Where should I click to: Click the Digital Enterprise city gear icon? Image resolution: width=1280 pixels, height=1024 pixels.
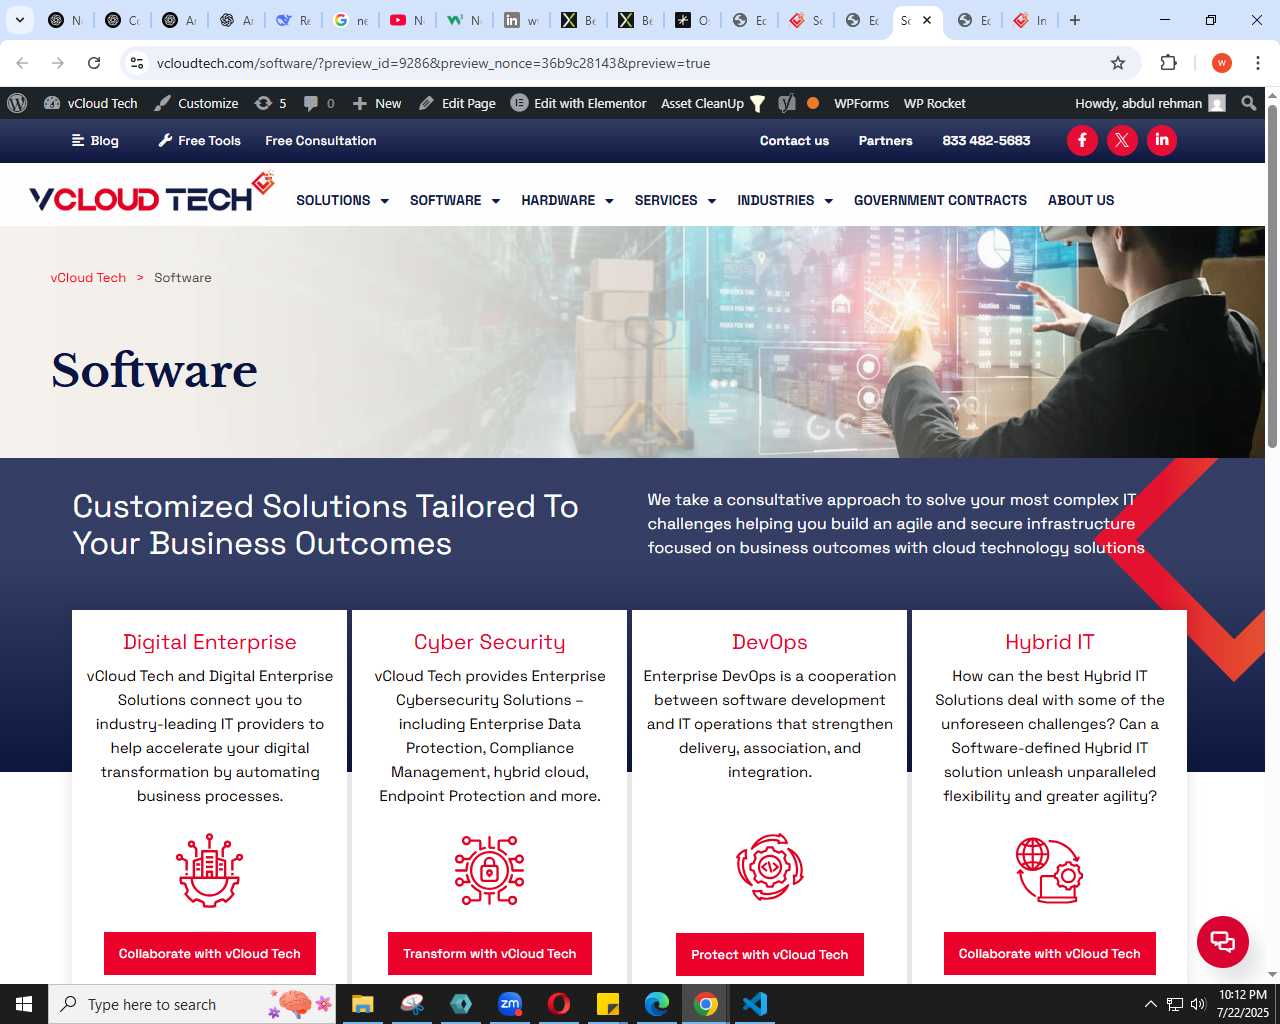tap(209, 870)
